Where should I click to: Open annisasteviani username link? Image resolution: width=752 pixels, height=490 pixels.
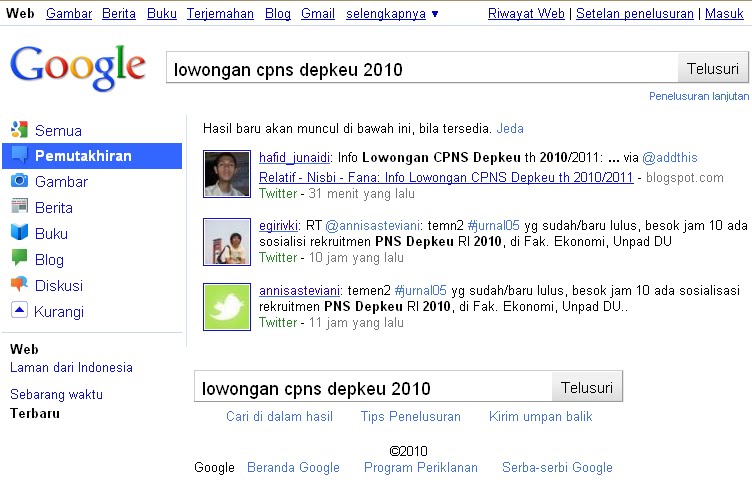click(x=299, y=291)
